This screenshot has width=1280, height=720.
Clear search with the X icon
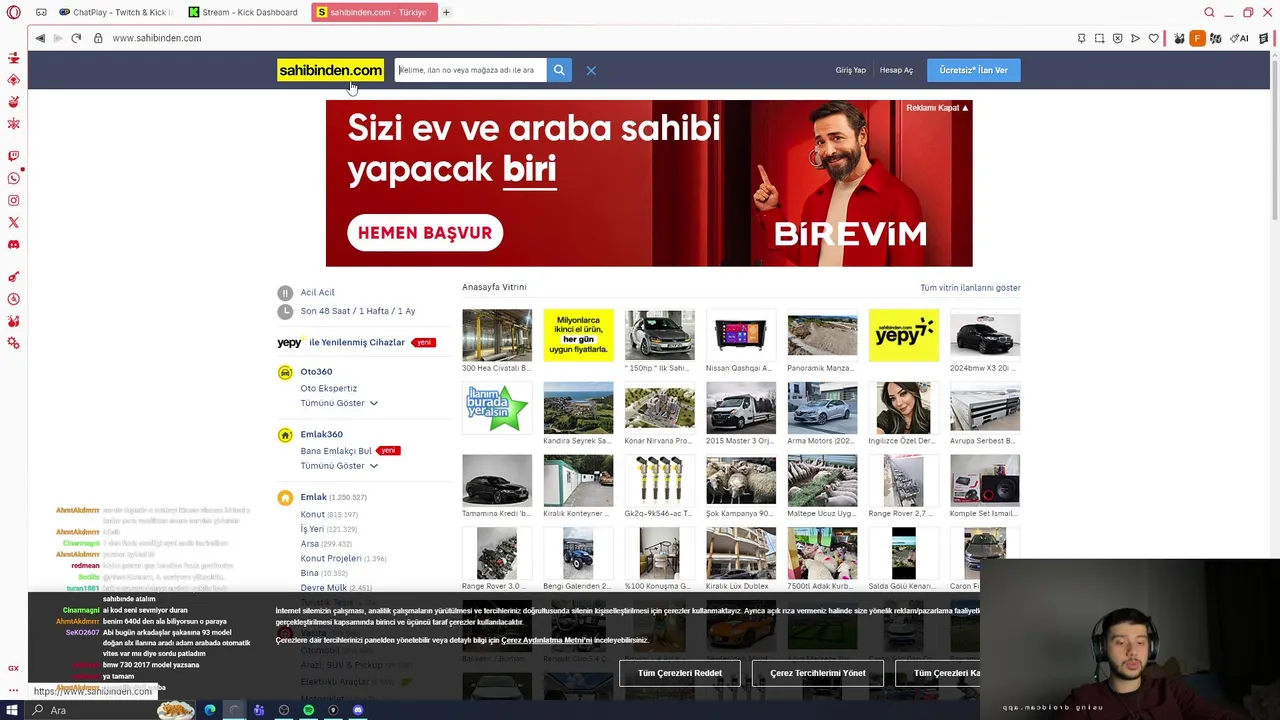[x=591, y=70]
